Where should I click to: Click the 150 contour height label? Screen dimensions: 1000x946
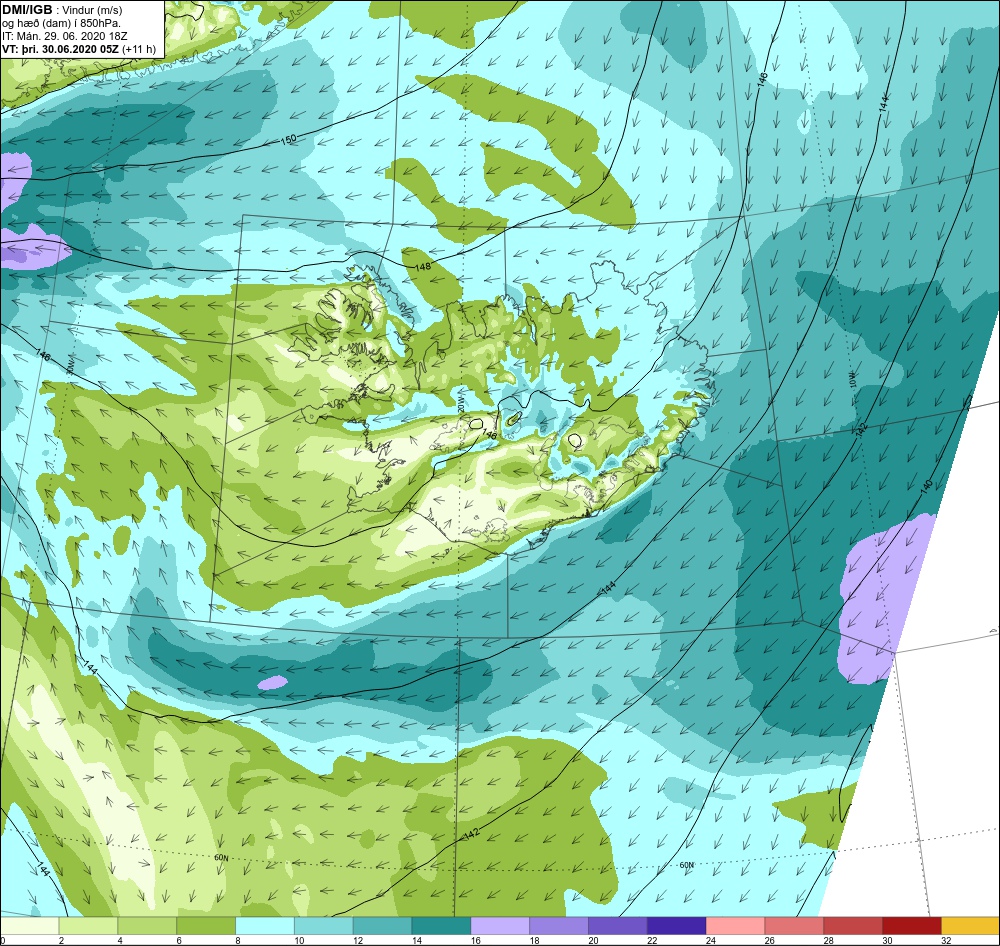click(x=288, y=138)
